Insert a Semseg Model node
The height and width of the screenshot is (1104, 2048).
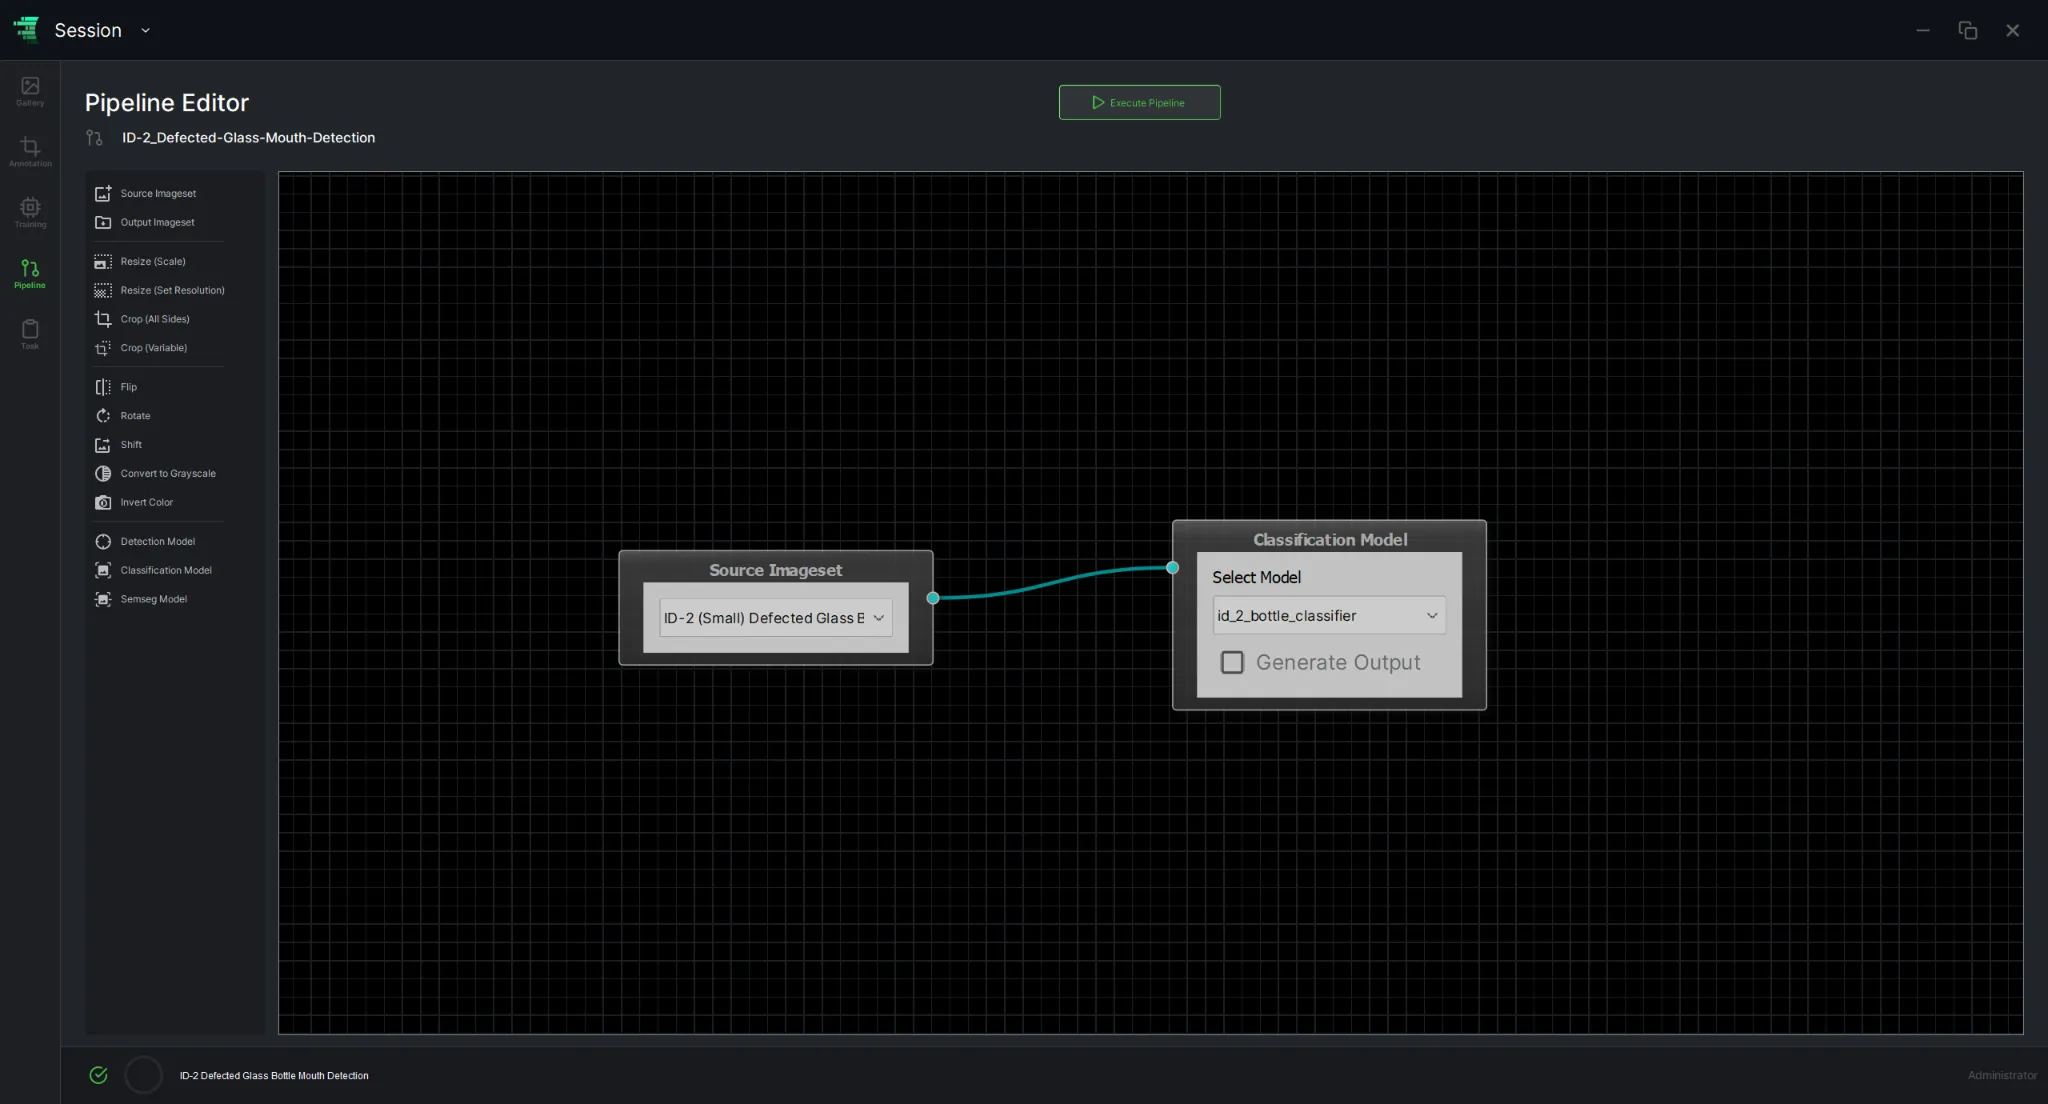tap(141, 600)
